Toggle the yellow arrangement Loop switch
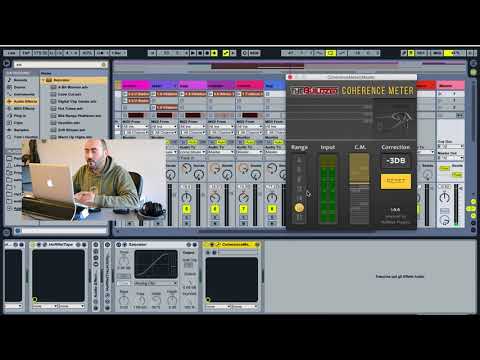This screenshot has height=360, width=480. tap(331, 53)
